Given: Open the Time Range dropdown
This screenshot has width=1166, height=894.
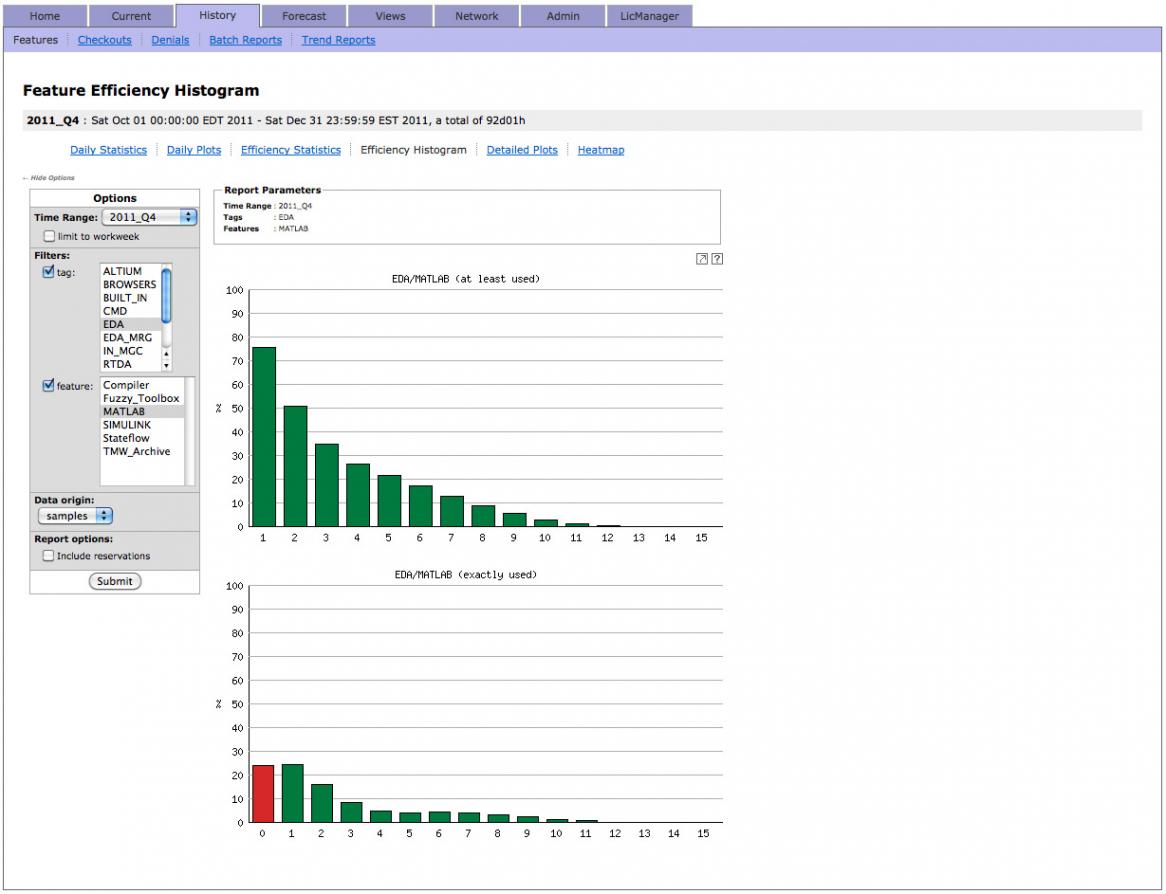Looking at the screenshot, I should pyautogui.click(x=149, y=217).
